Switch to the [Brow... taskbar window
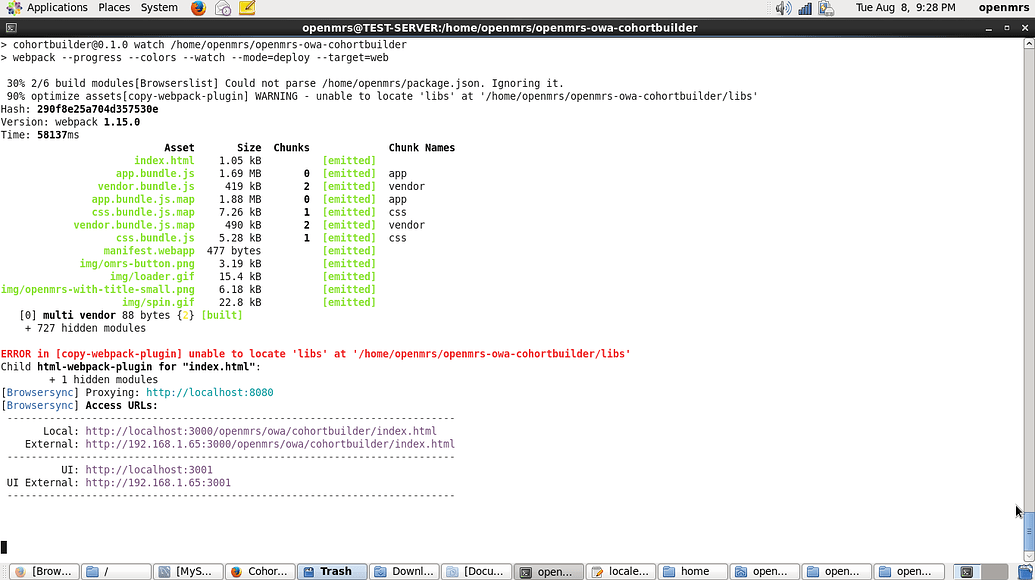The width and height of the screenshot is (1035, 580). tap(44, 571)
